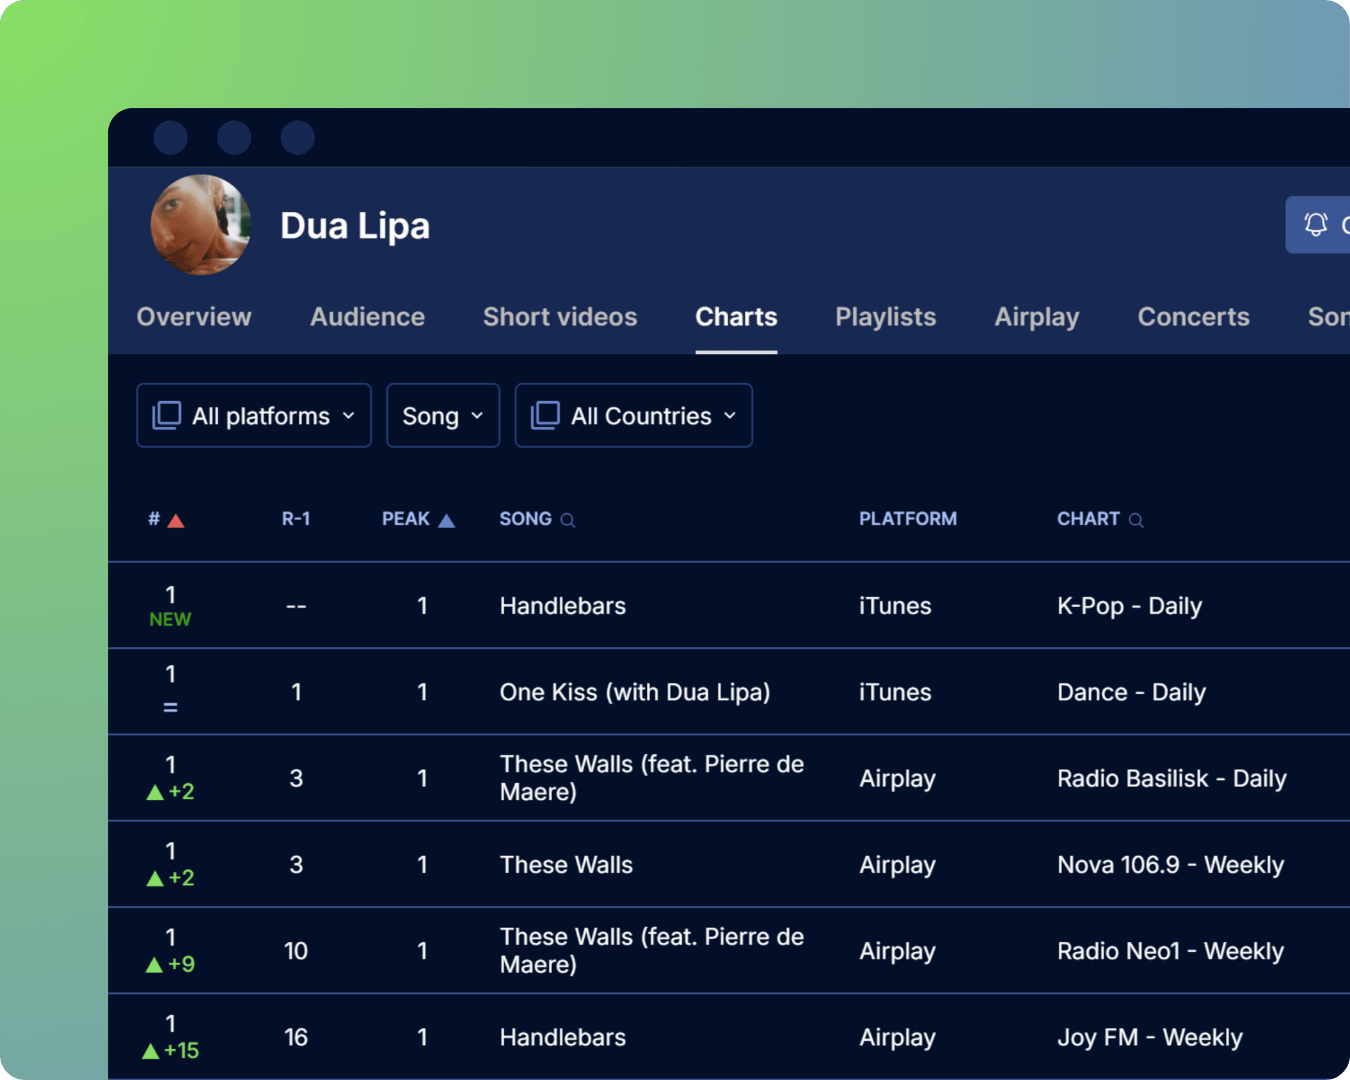Open the All platforms dropdown
The height and width of the screenshot is (1080, 1350).
click(253, 415)
